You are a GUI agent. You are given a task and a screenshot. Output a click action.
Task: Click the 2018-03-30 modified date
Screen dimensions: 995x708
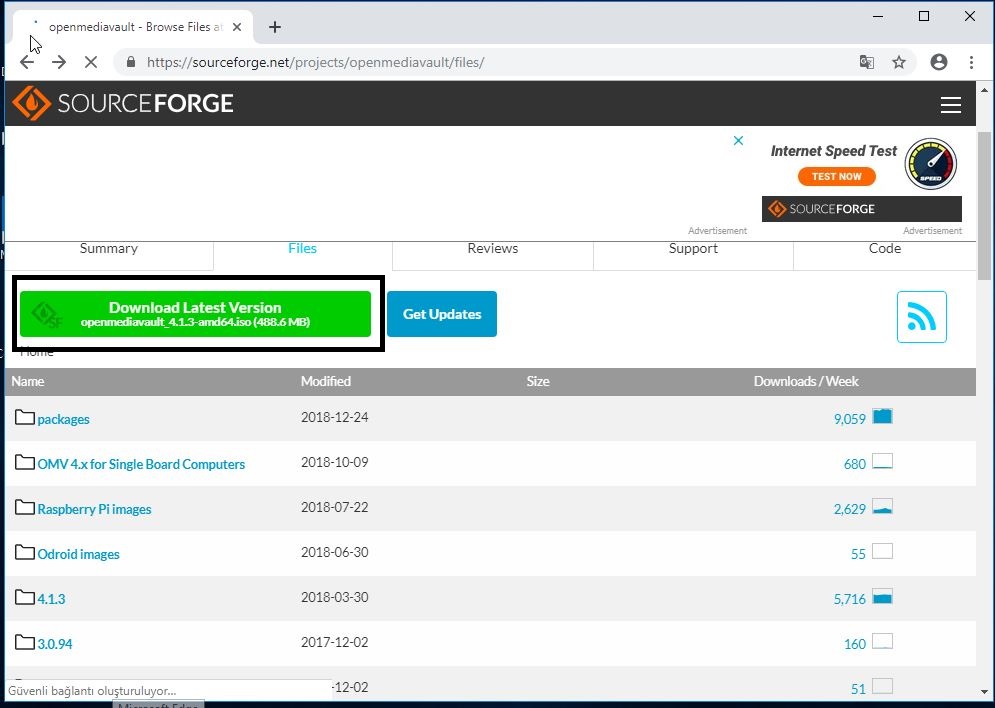[334, 598]
